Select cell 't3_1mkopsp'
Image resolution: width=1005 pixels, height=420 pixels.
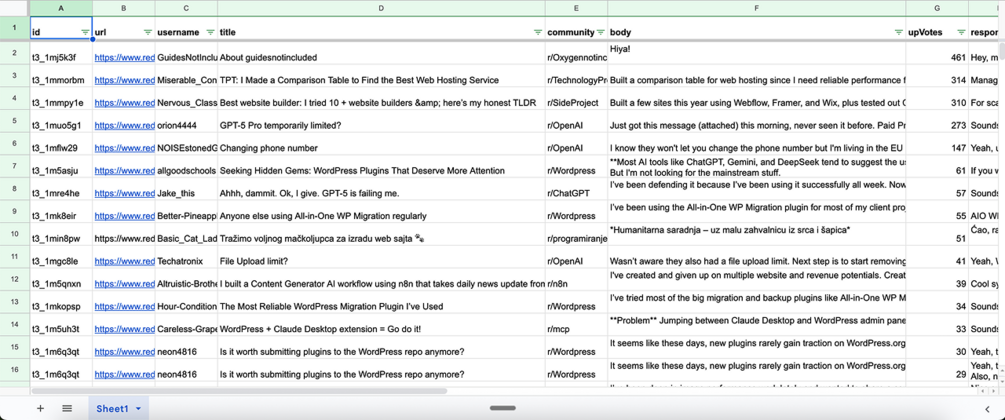(62, 302)
